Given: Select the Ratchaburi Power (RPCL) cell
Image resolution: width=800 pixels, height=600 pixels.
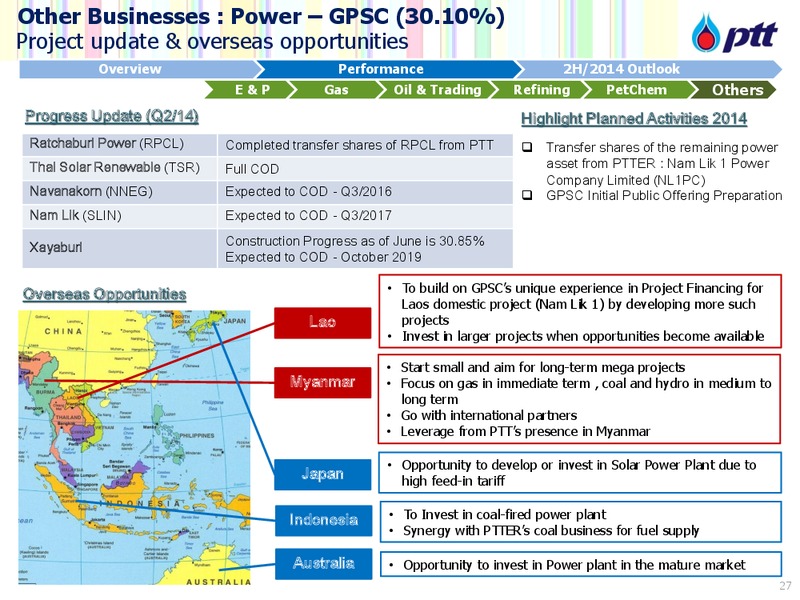Looking at the screenshot, I should (120, 144).
